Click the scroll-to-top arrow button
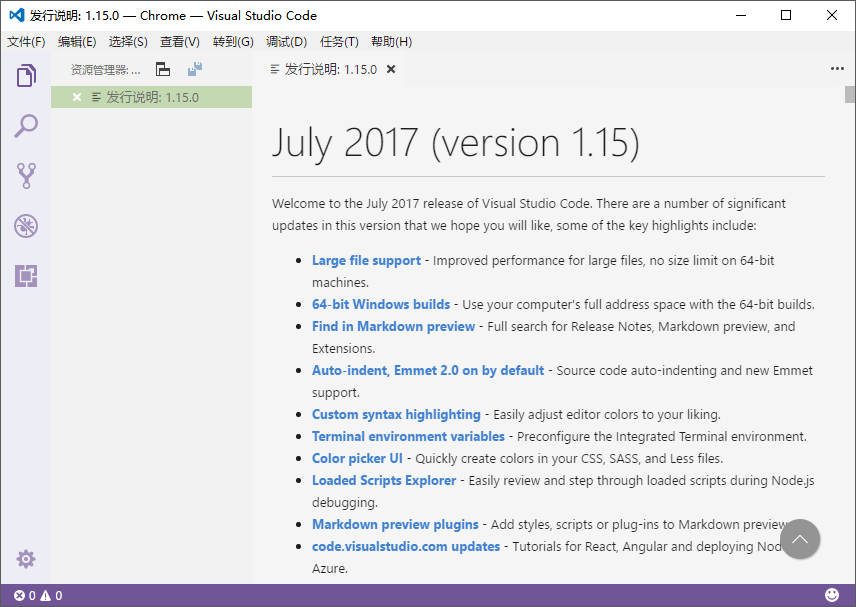This screenshot has height=607, width=856. point(800,539)
